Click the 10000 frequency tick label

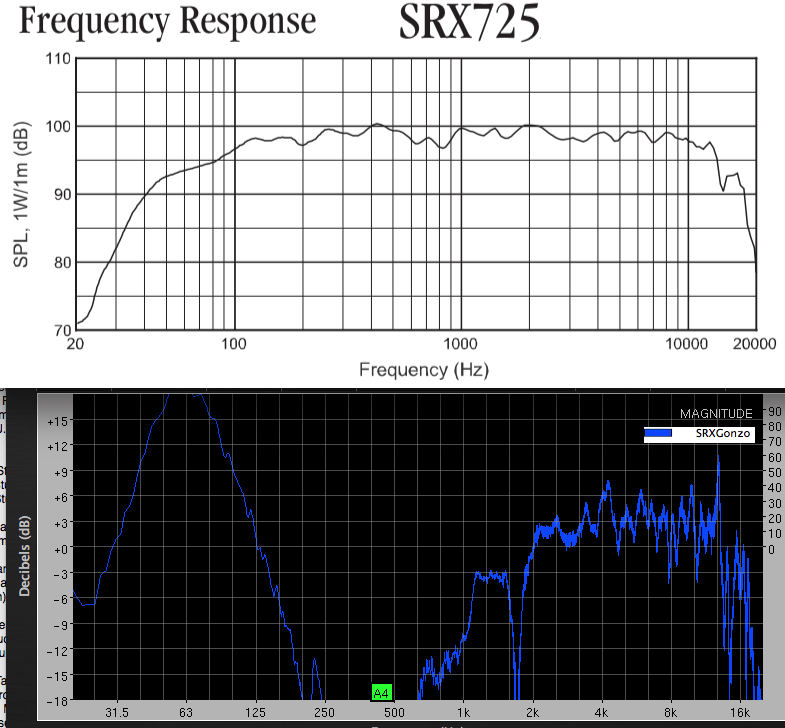(x=686, y=343)
